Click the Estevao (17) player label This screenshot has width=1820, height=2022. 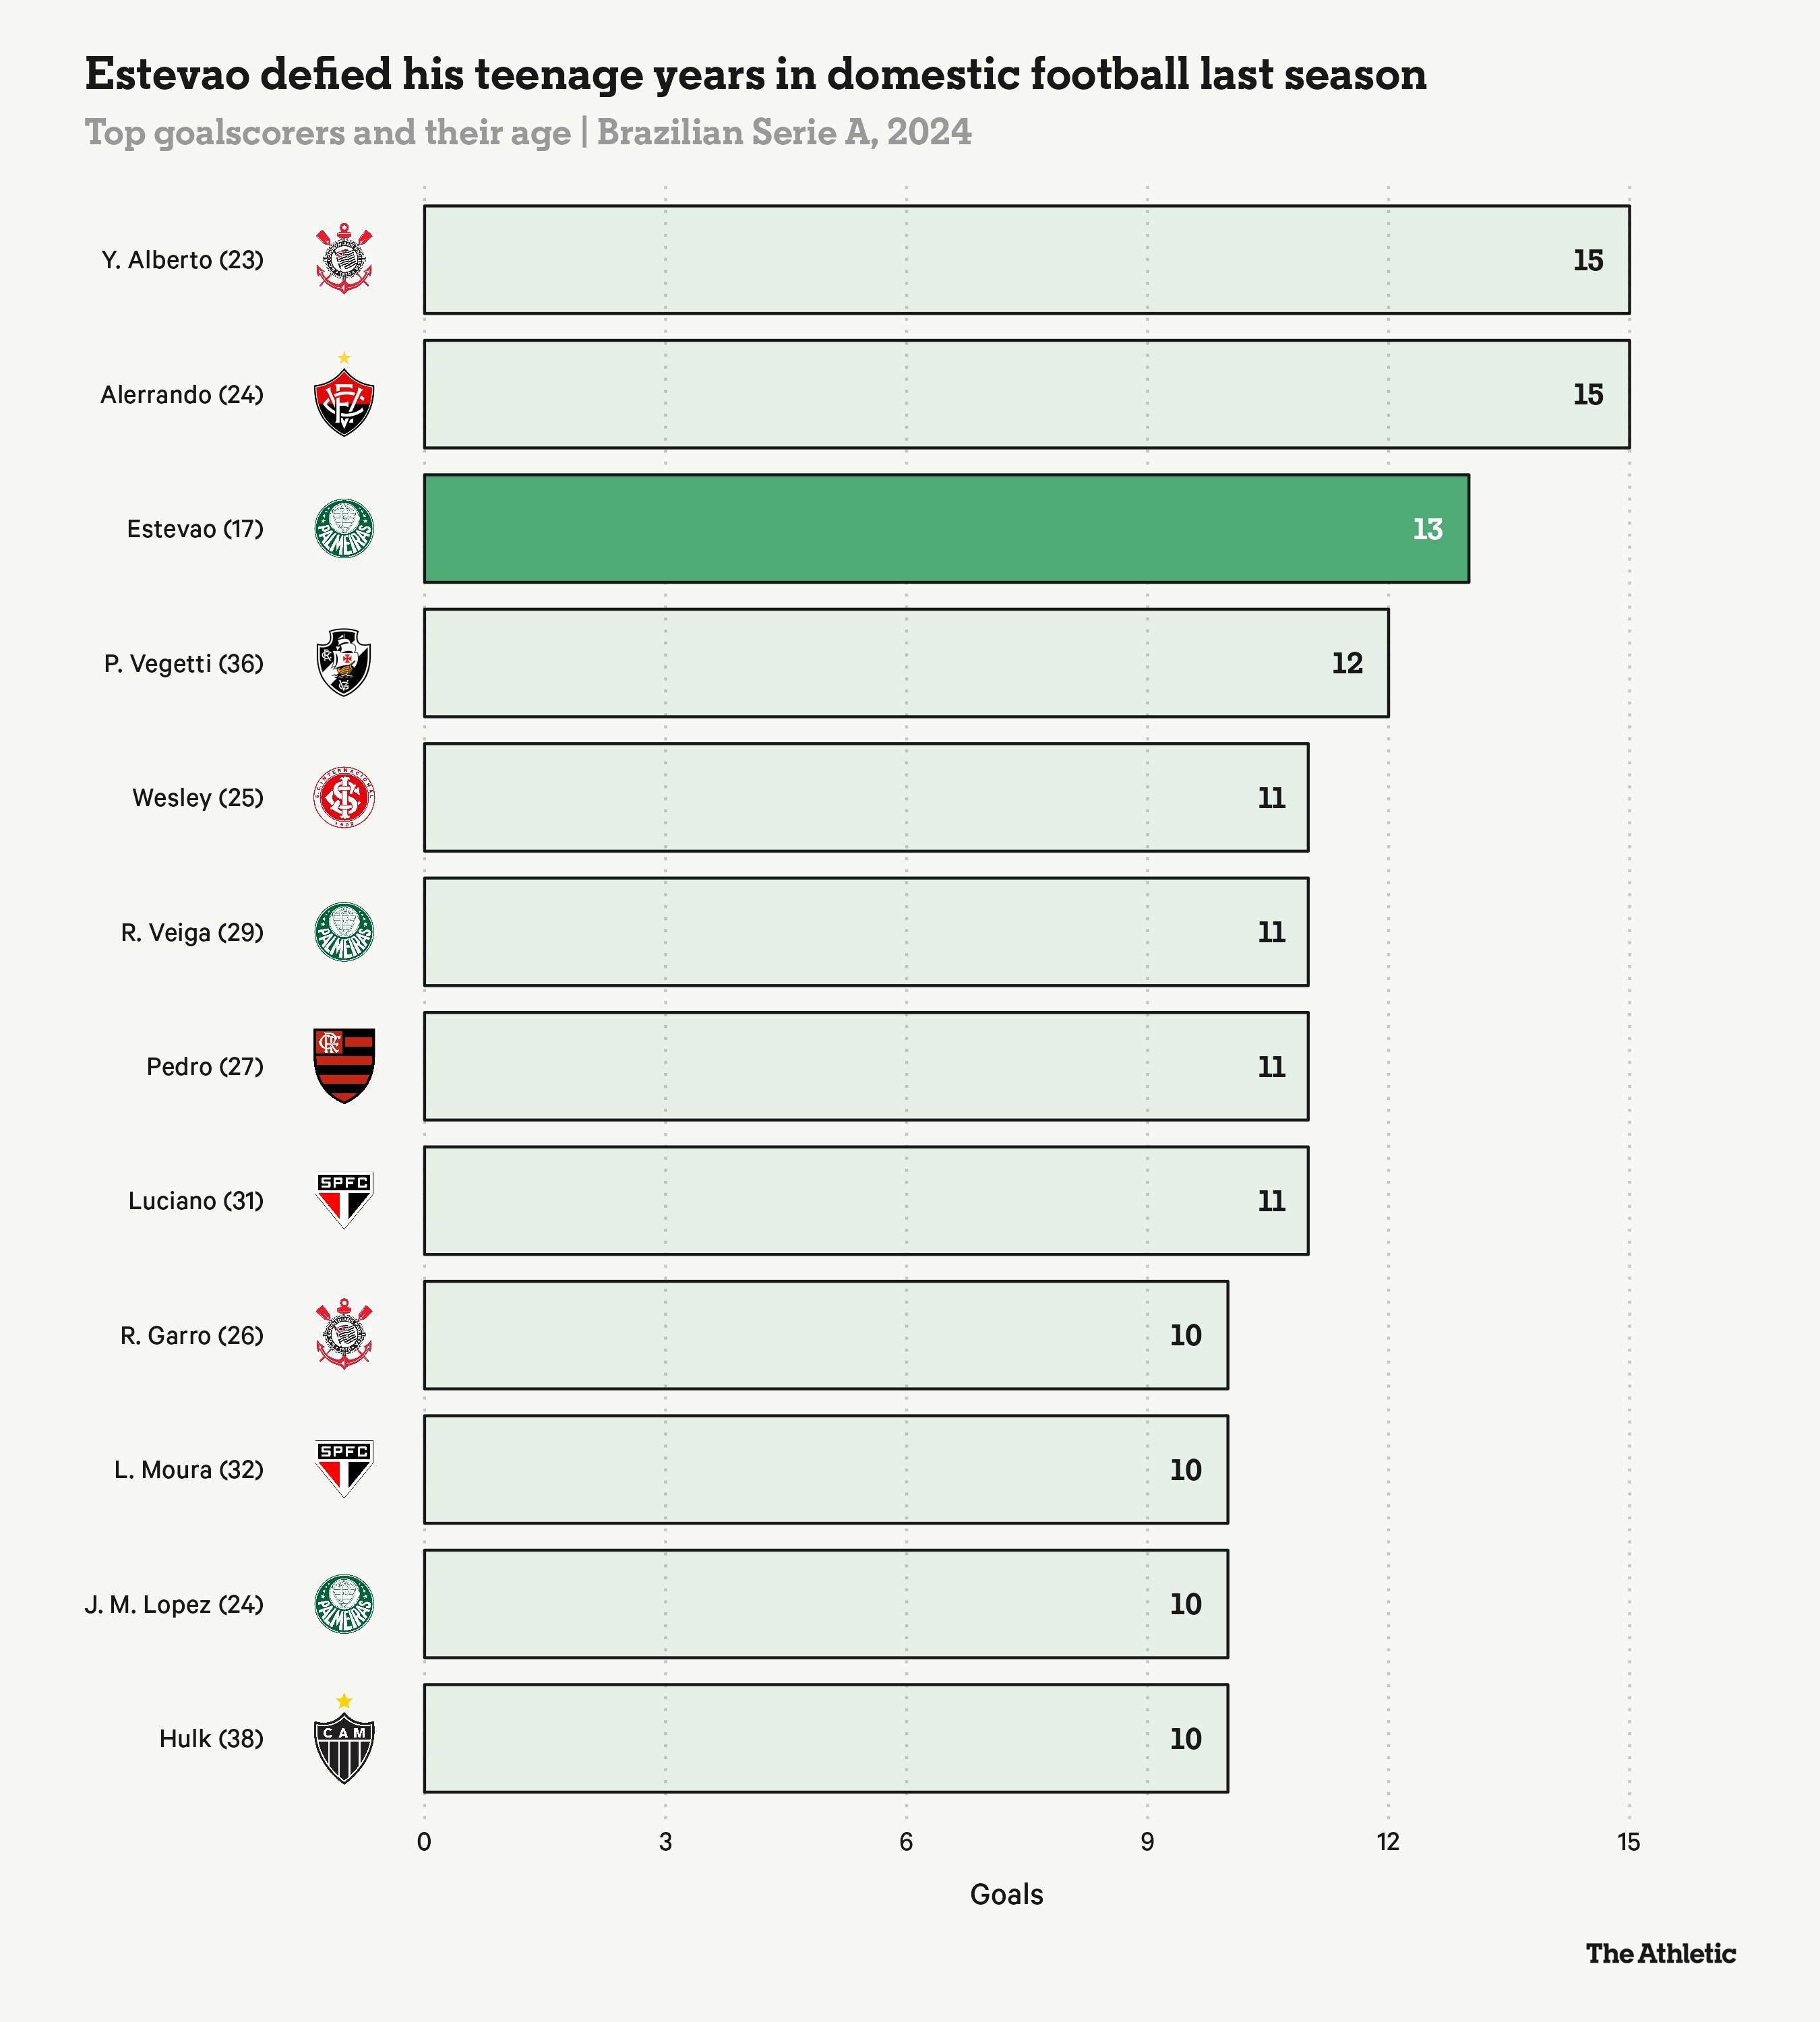pos(195,529)
